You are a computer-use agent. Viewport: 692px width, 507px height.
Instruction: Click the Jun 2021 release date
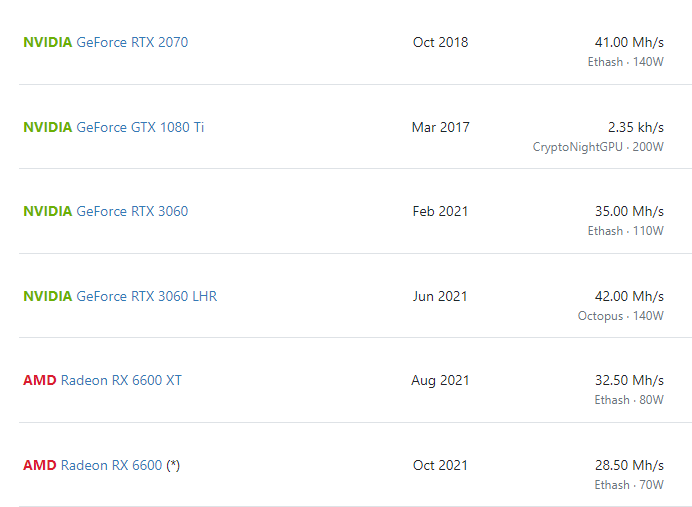(440, 296)
